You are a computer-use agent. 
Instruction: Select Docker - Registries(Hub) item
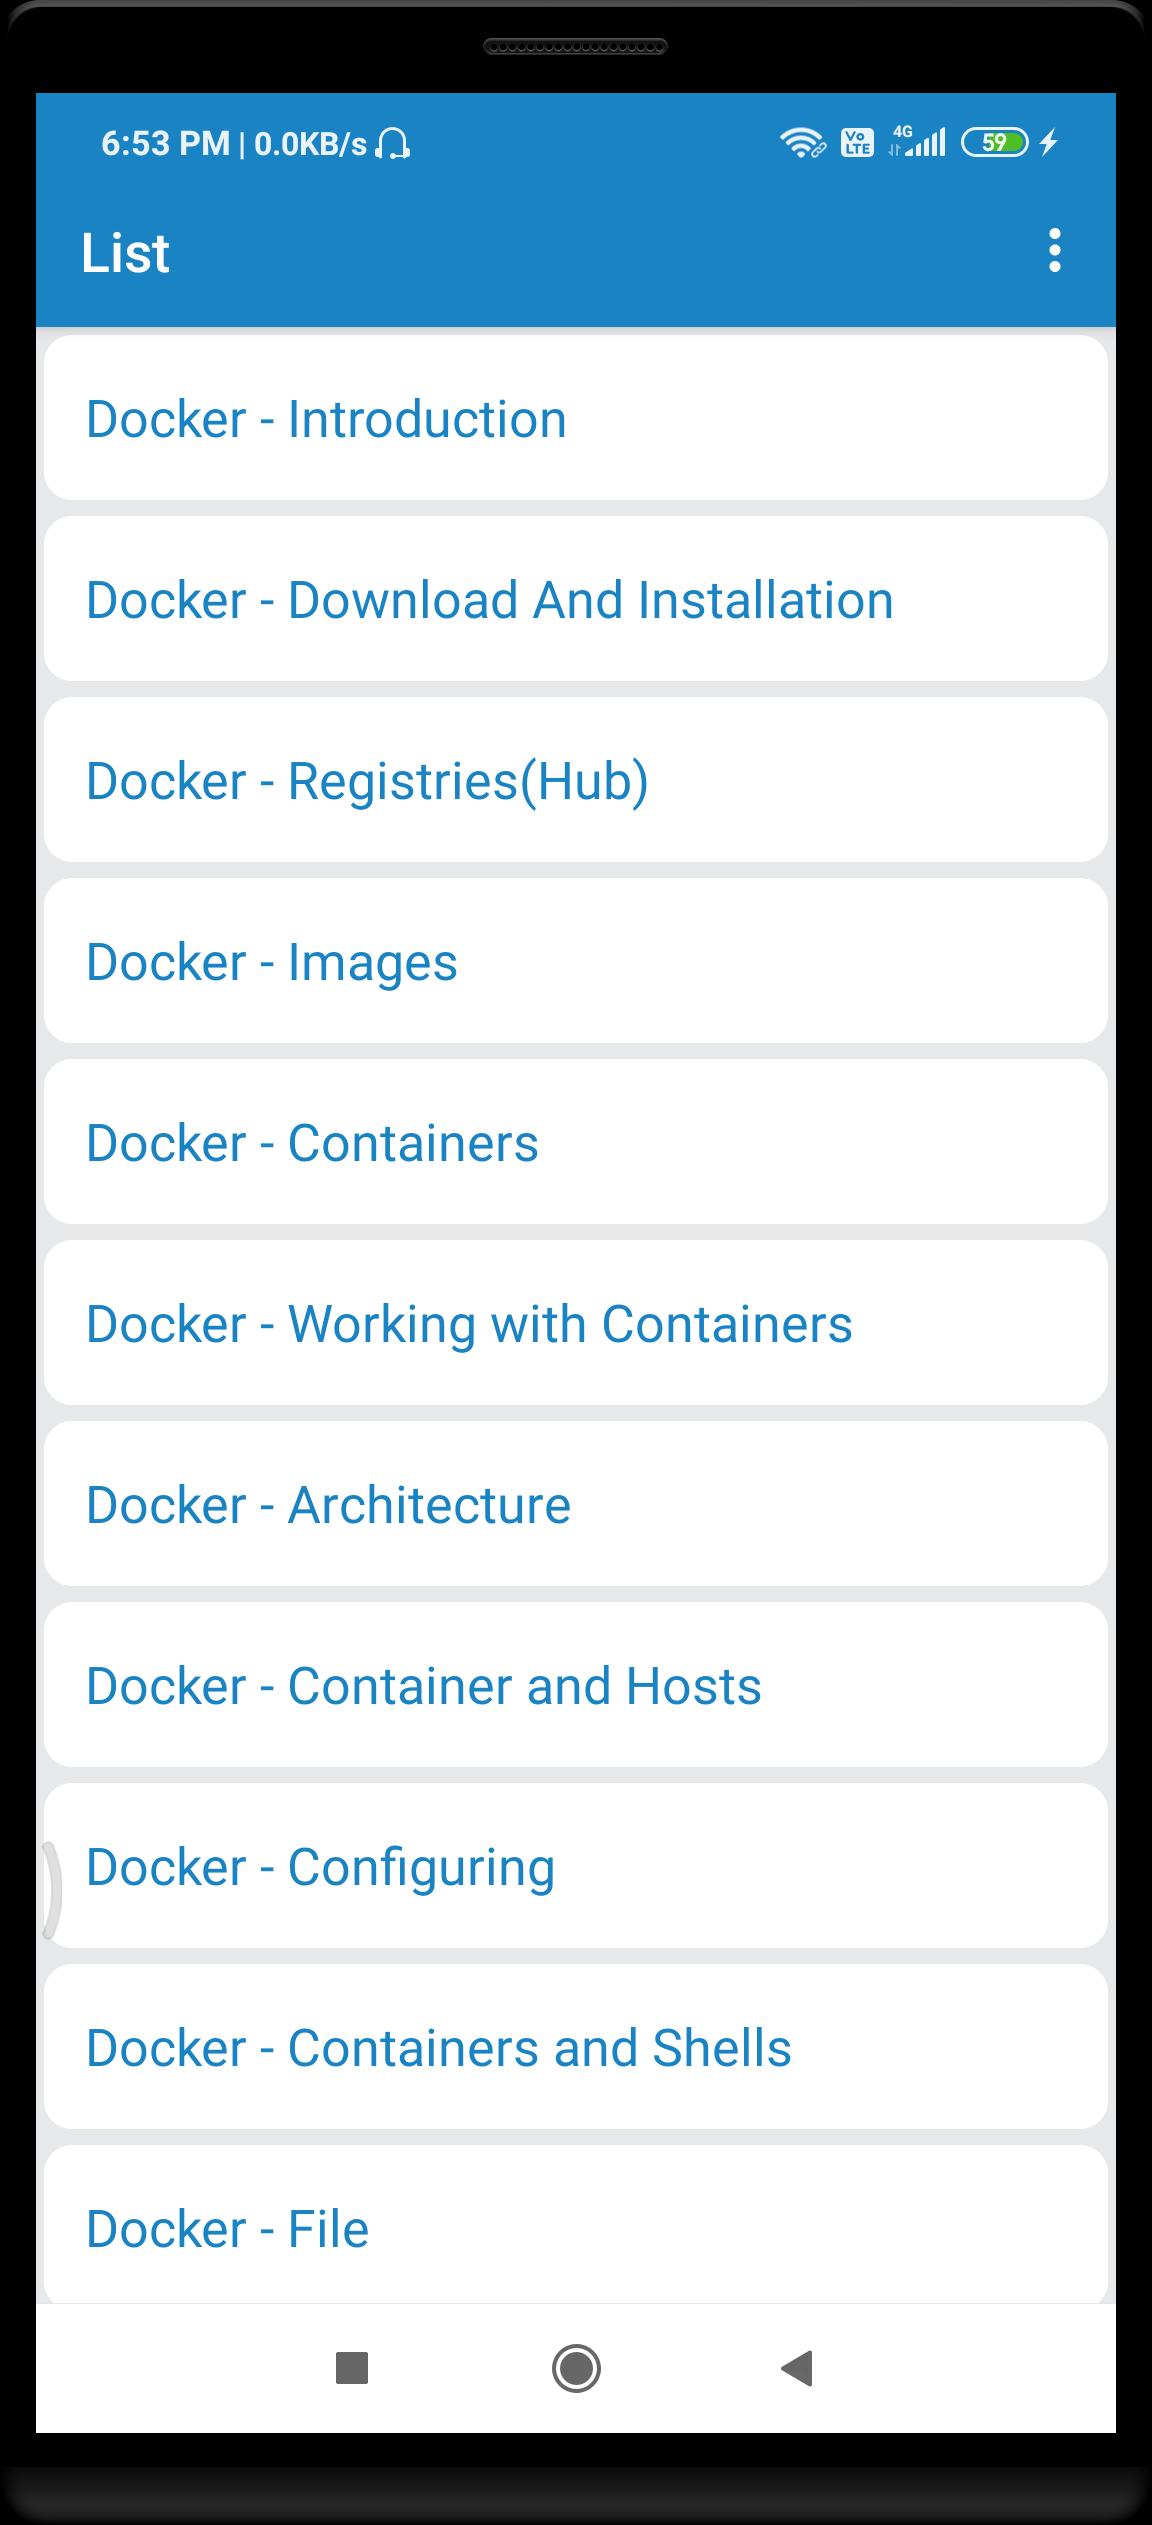[576, 780]
